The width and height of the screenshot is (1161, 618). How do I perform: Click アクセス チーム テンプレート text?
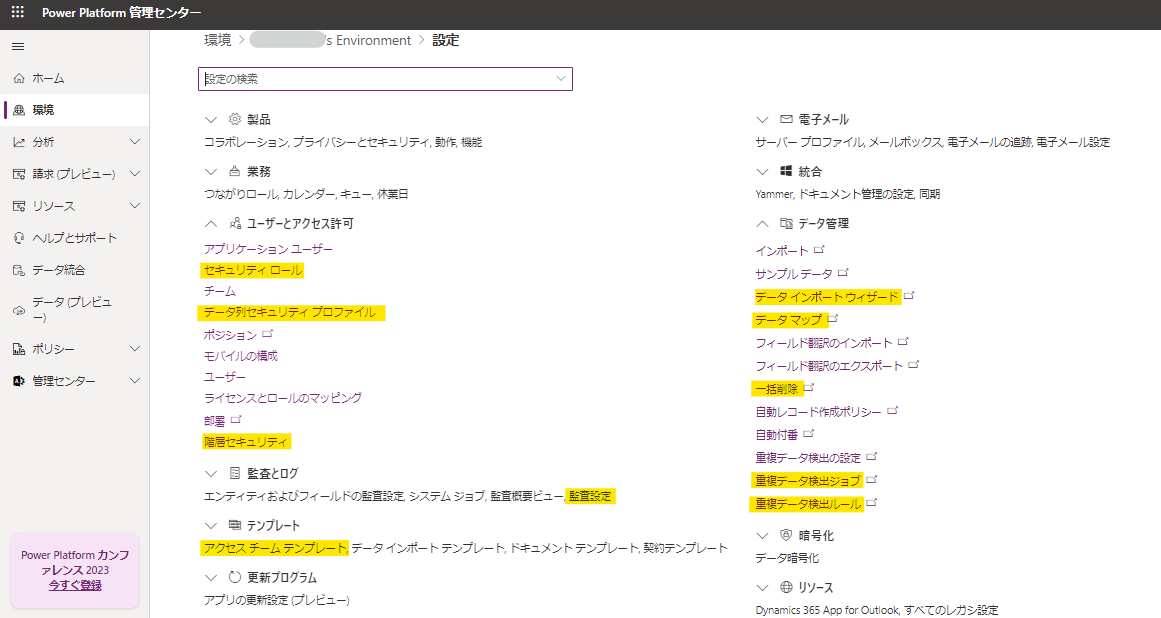coord(275,548)
